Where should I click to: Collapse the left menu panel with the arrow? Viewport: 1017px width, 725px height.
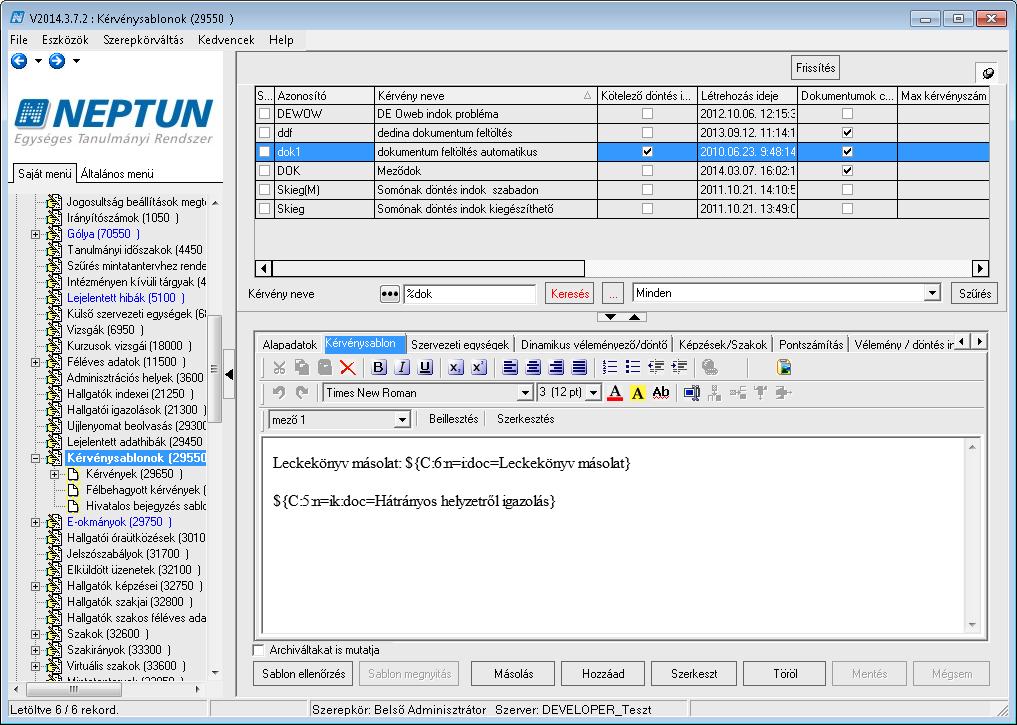(x=229, y=374)
